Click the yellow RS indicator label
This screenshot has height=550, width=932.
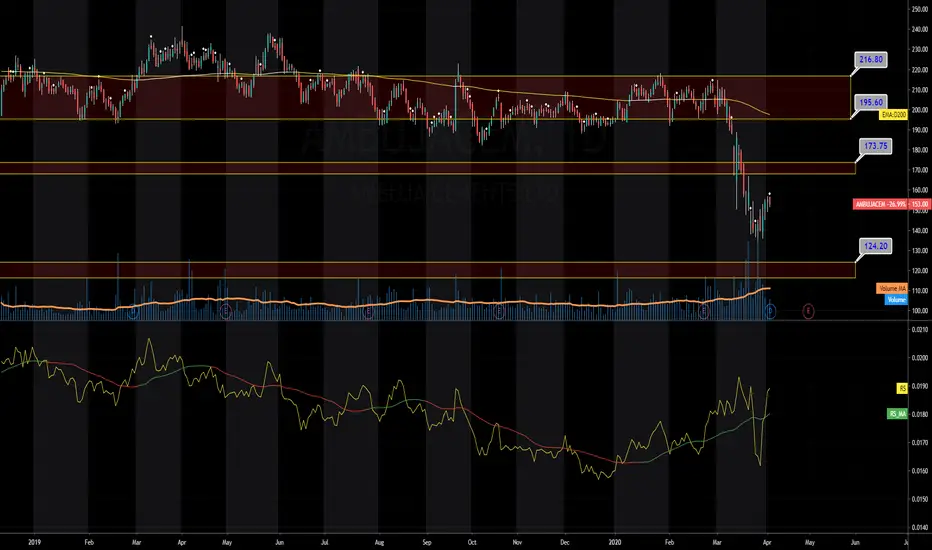tap(902, 388)
